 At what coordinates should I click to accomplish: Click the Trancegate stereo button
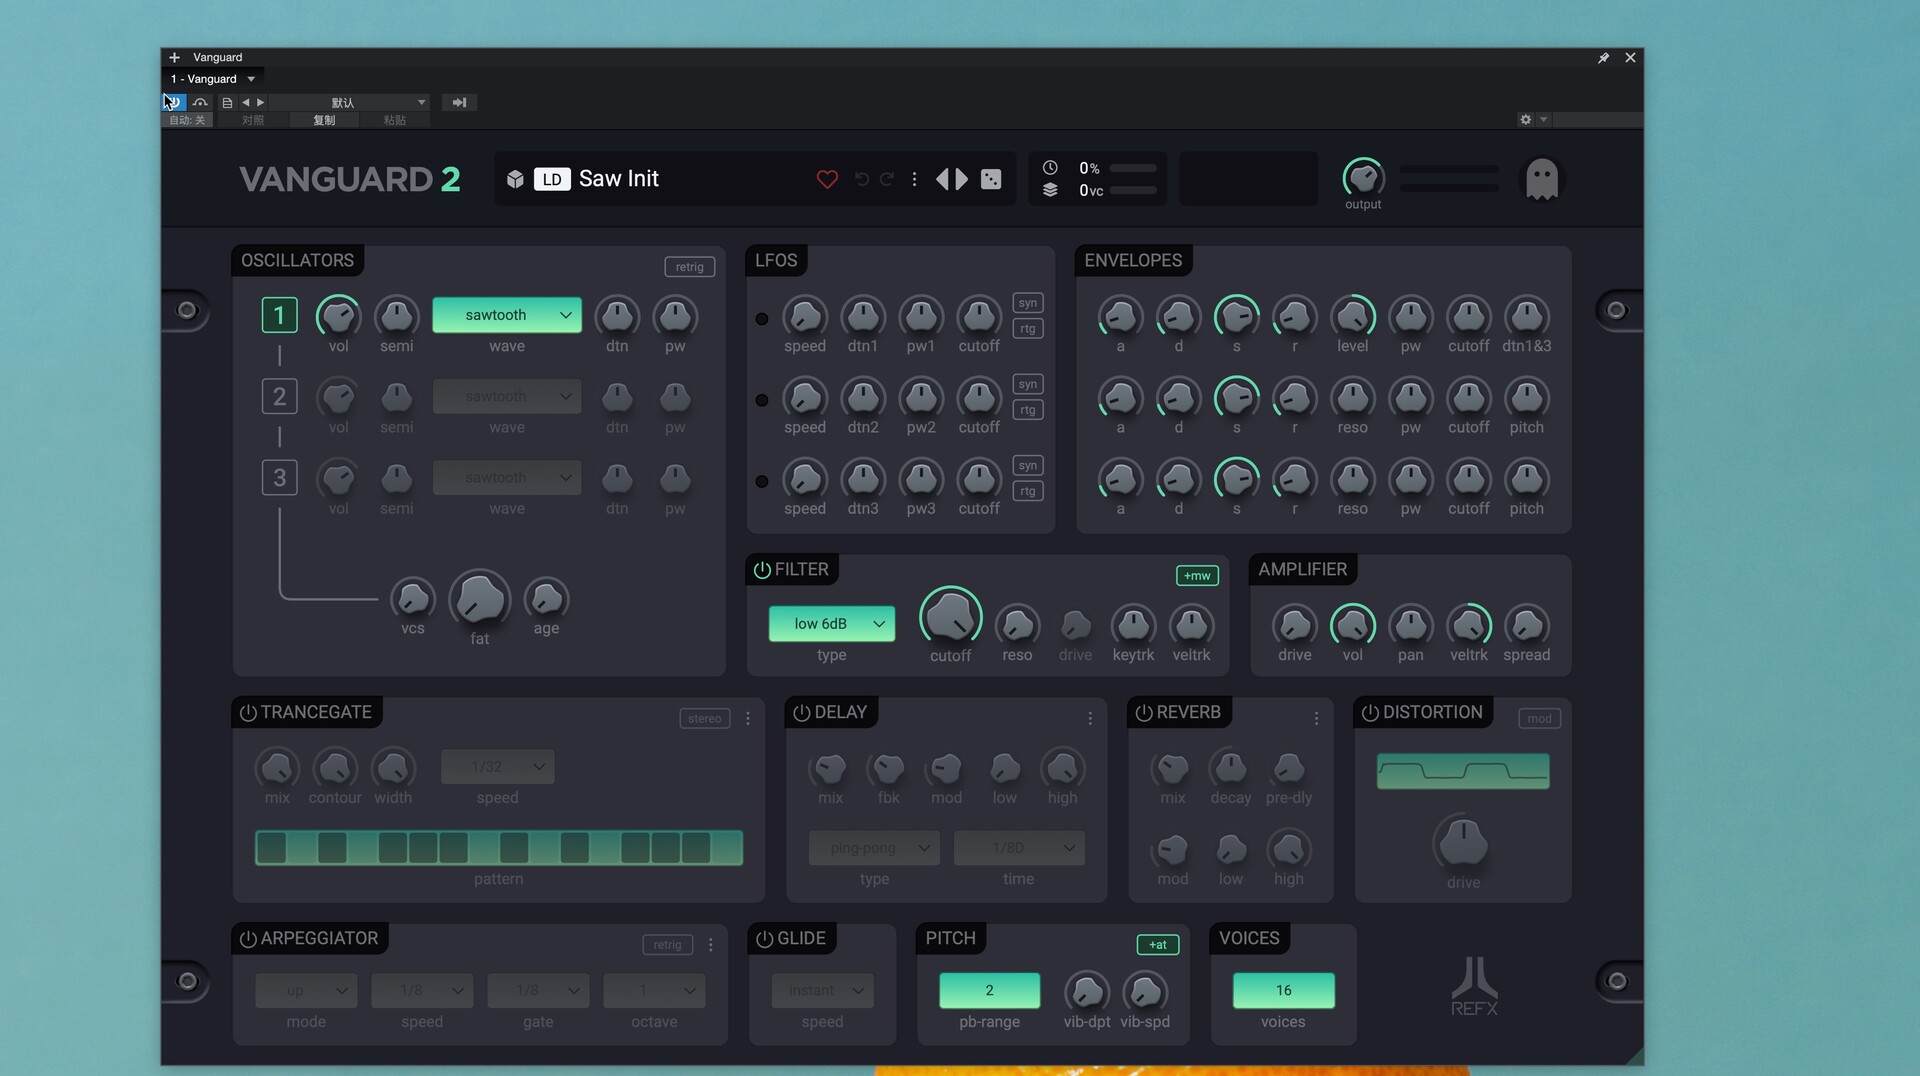click(x=705, y=719)
